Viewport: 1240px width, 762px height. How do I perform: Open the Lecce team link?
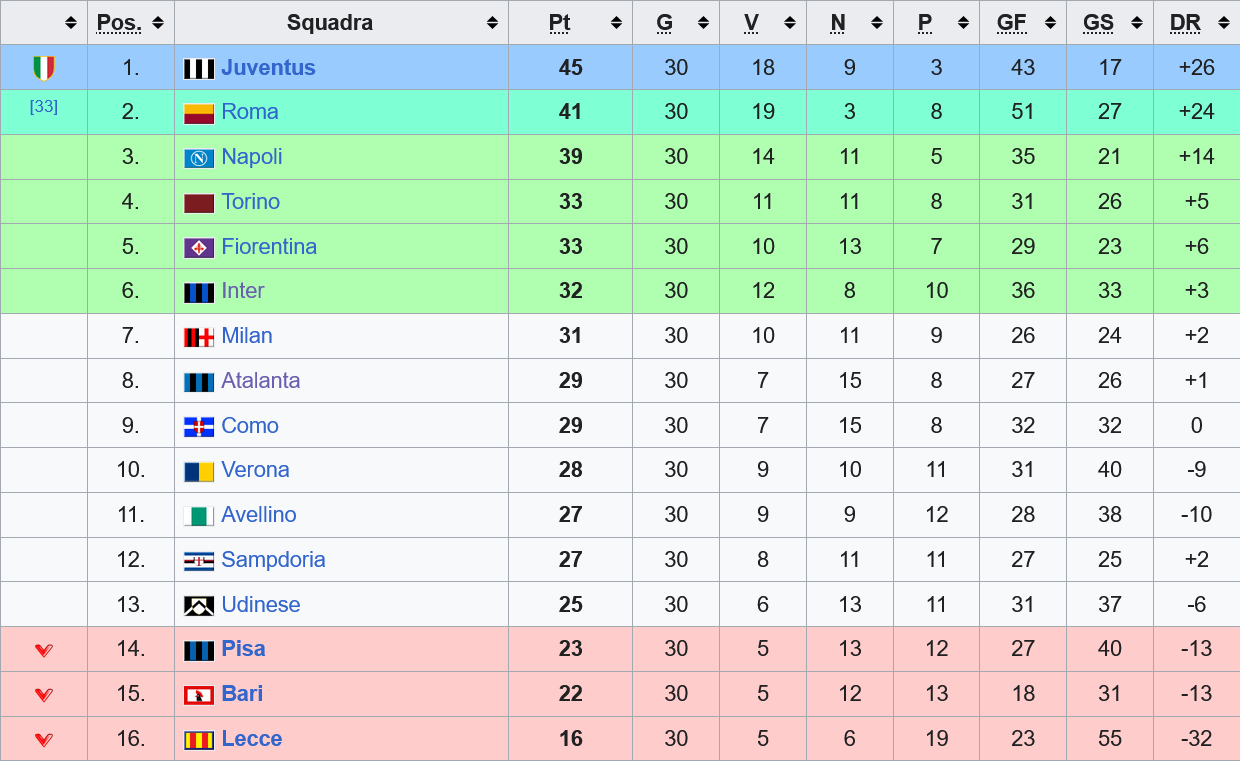pyautogui.click(x=252, y=739)
